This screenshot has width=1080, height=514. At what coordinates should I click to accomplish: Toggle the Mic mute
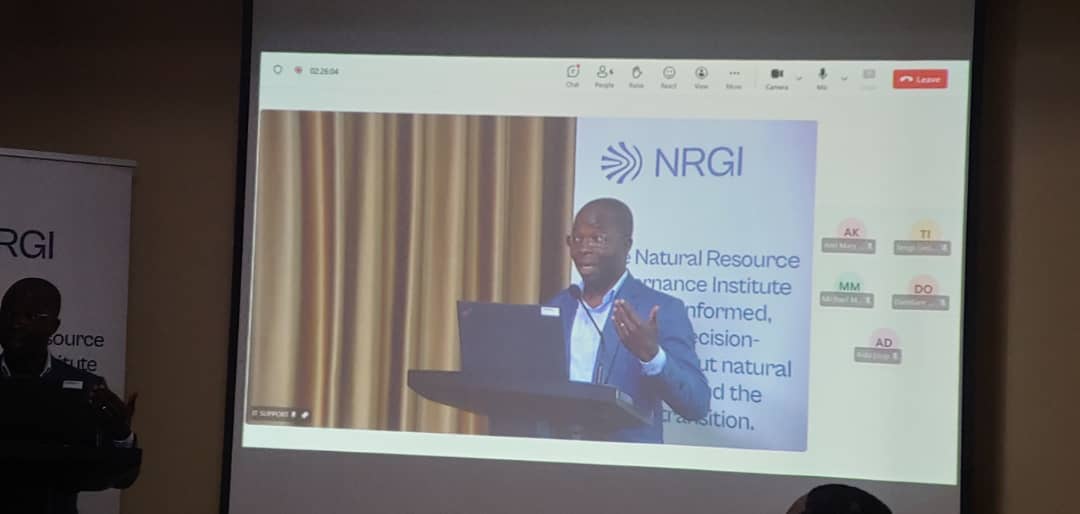click(x=822, y=79)
